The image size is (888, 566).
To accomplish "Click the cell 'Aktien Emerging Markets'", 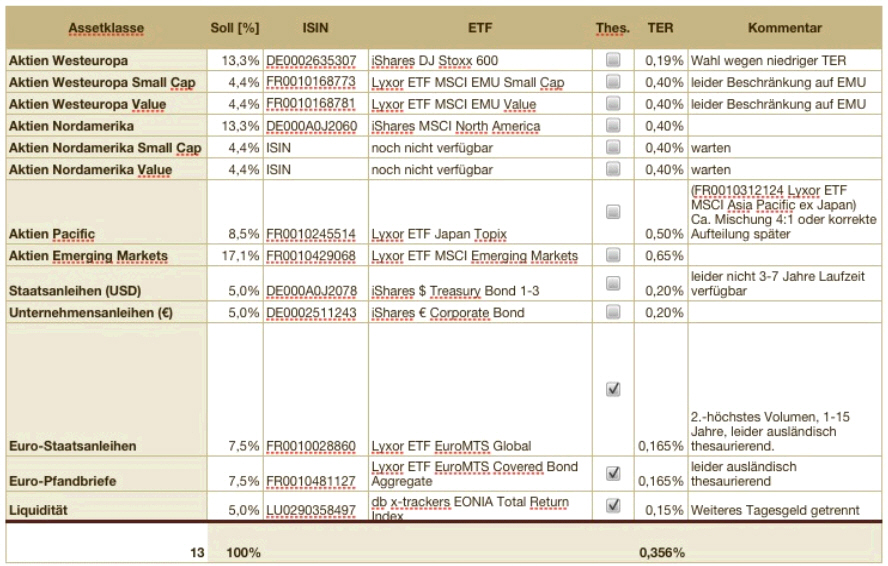I will coord(106,256).
